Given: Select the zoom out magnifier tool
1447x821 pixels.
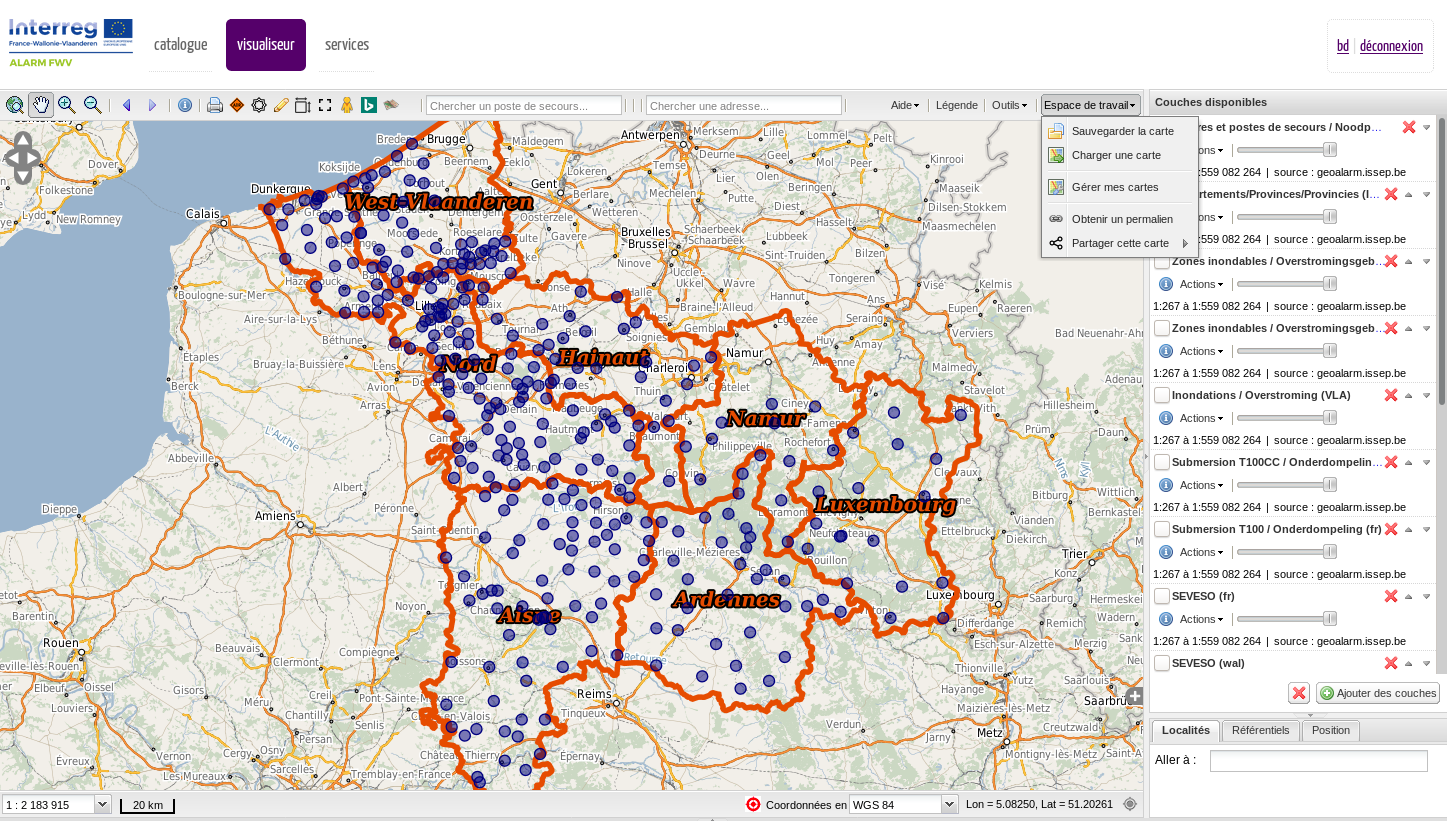Looking at the screenshot, I should (92, 105).
